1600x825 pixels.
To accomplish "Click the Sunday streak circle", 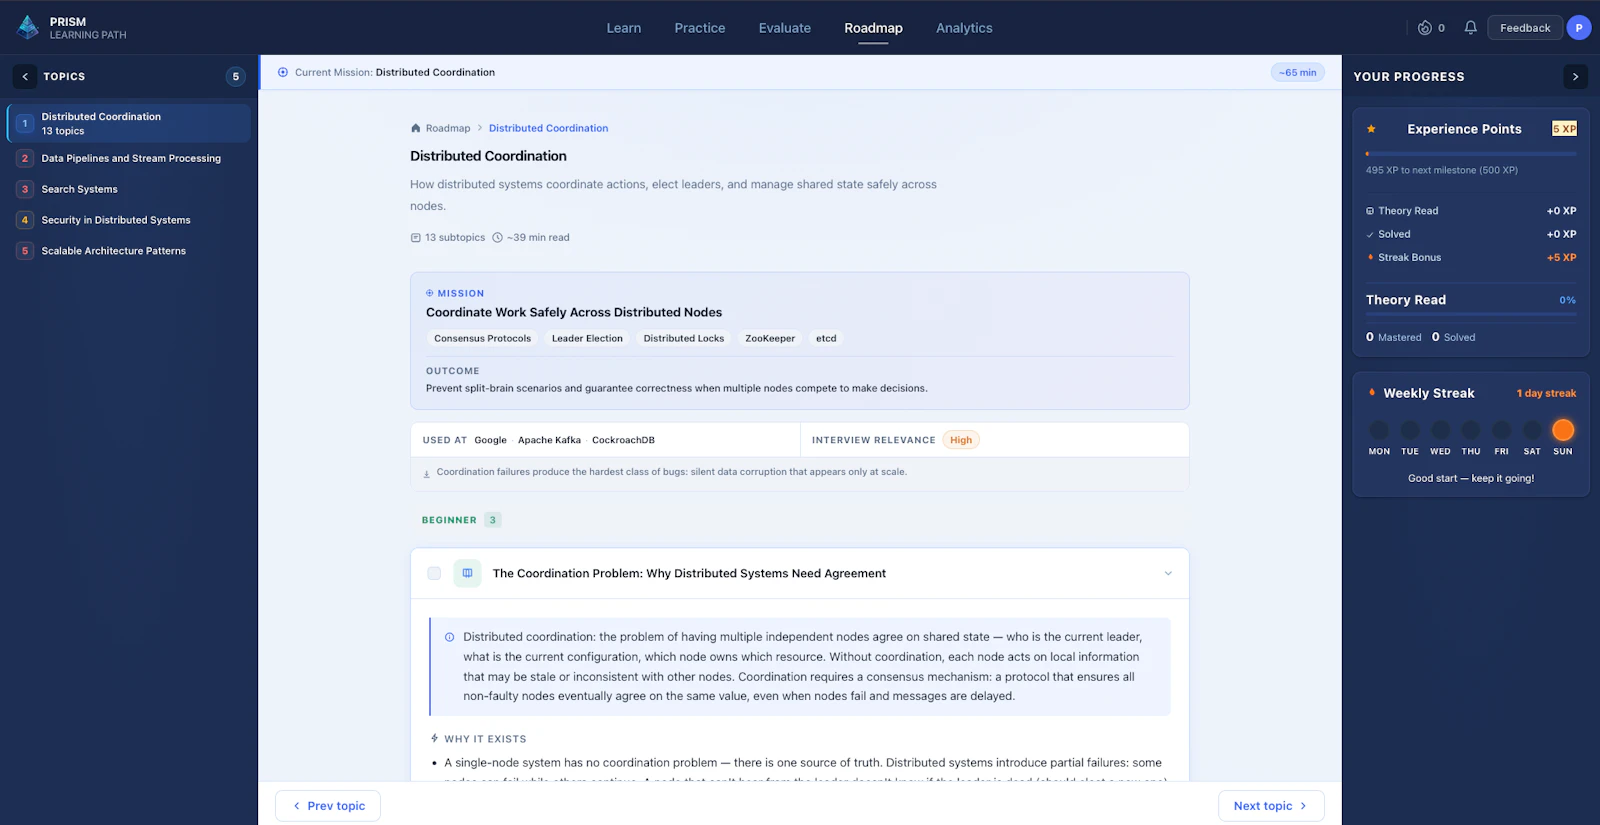I will click(x=1562, y=430).
